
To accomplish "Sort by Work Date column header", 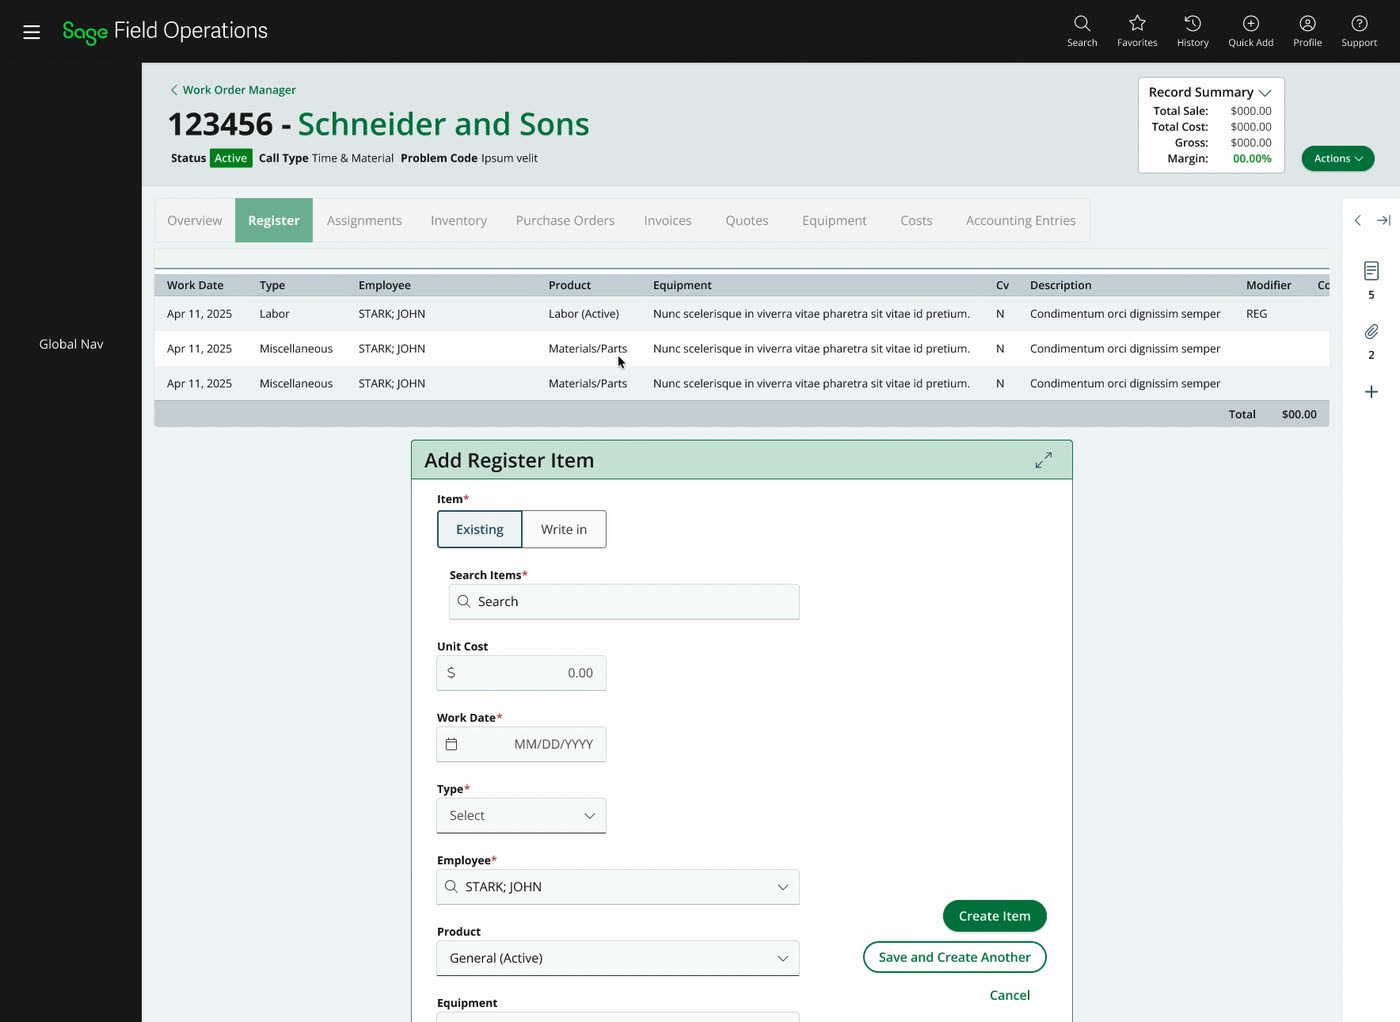I will pyautogui.click(x=195, y=285).
